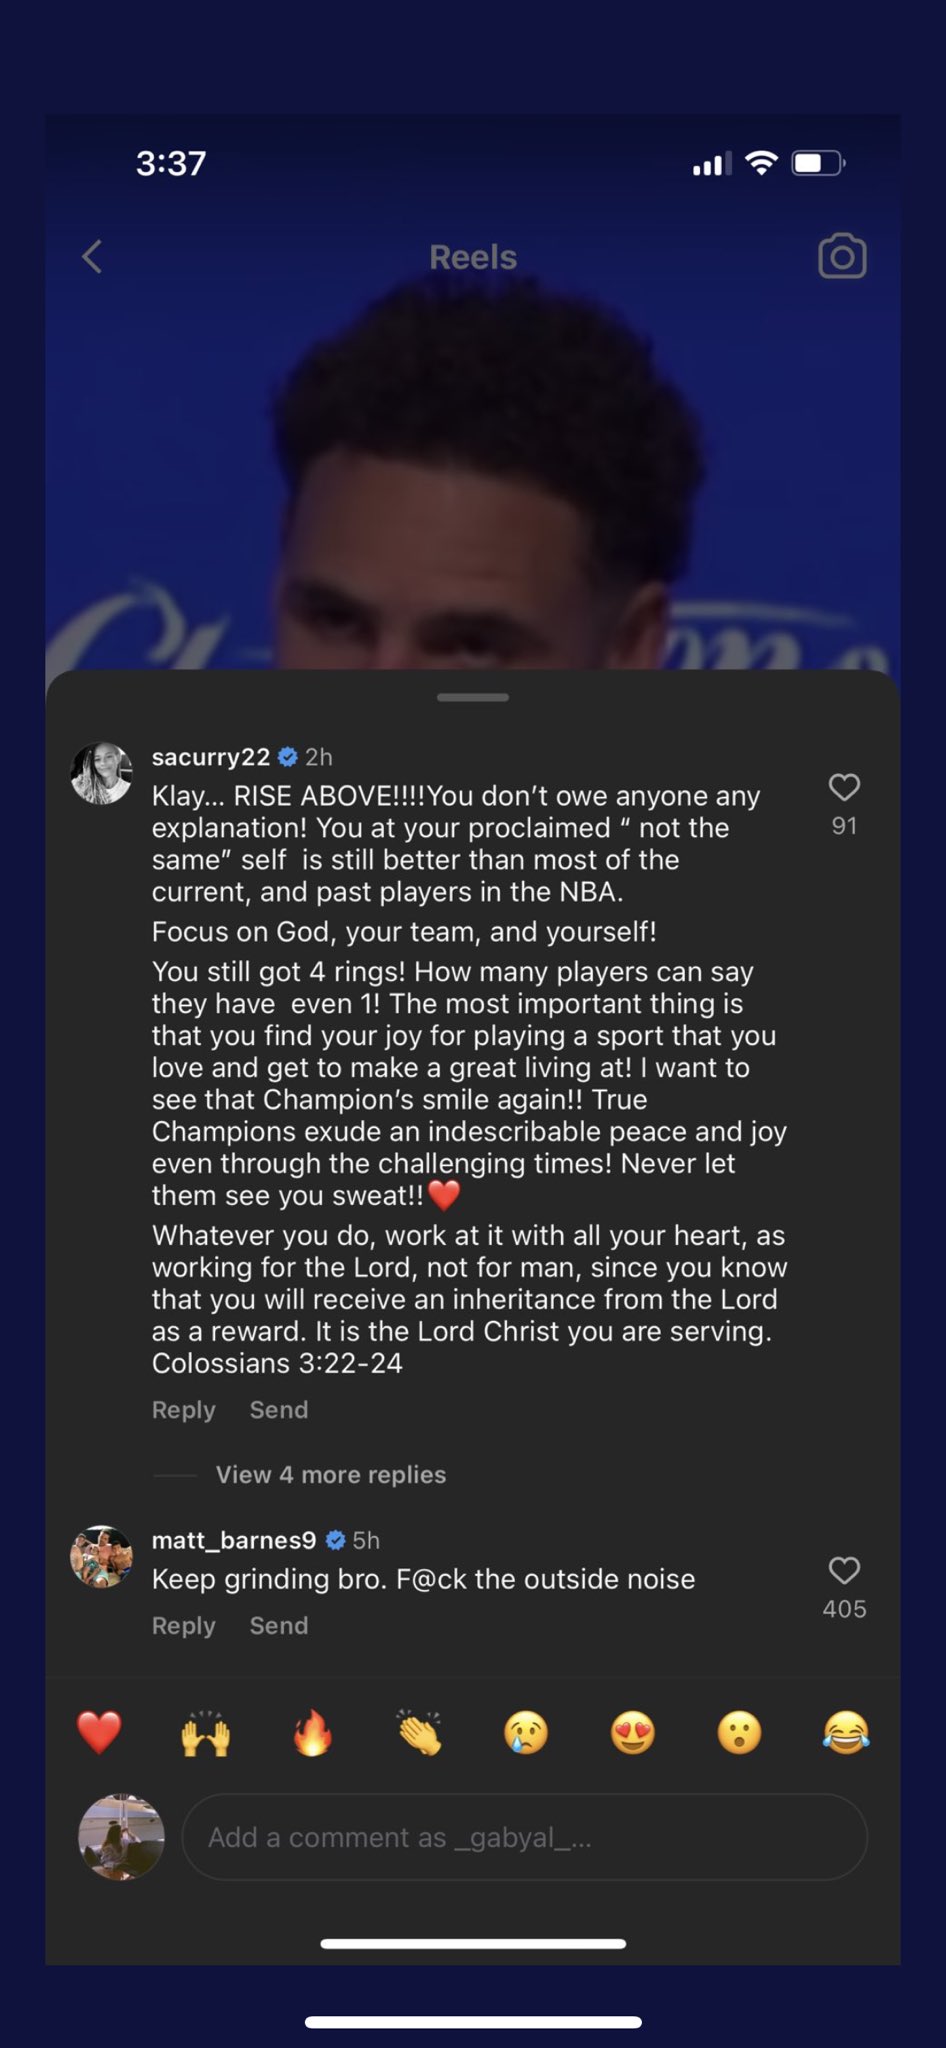Like the matt_barnes9 comment with heart

point(844,1571)
